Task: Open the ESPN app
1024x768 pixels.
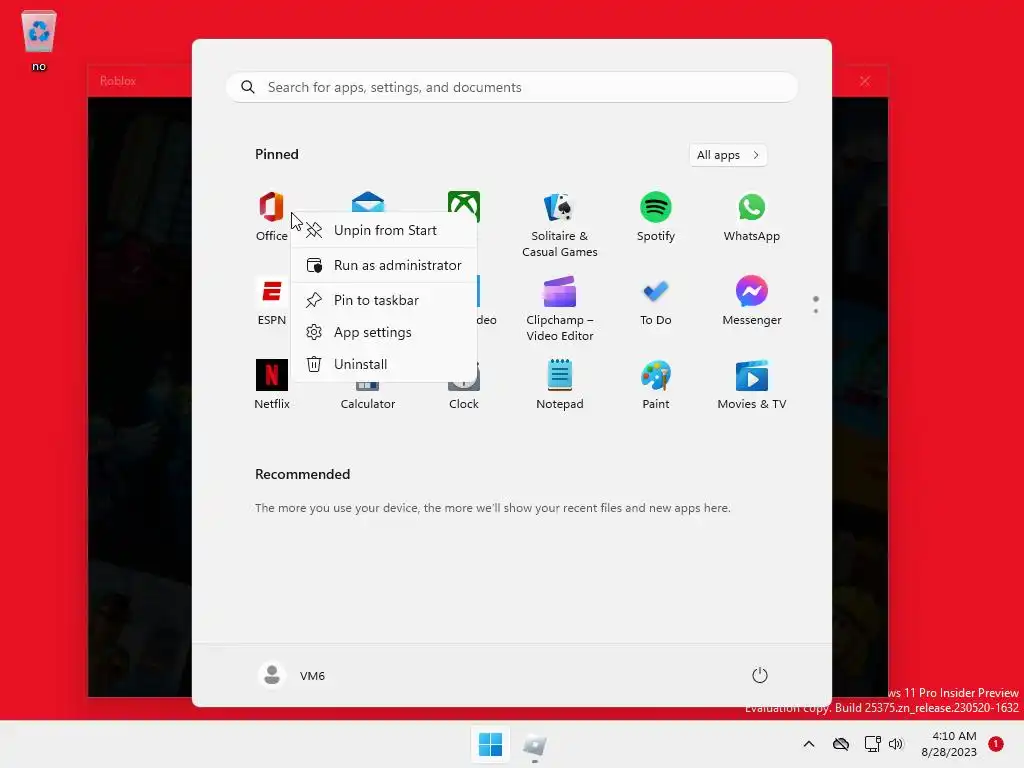Action: (x=272, y=300)
